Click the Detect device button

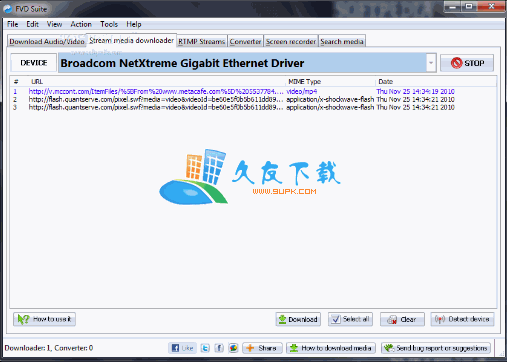point(462,319)
